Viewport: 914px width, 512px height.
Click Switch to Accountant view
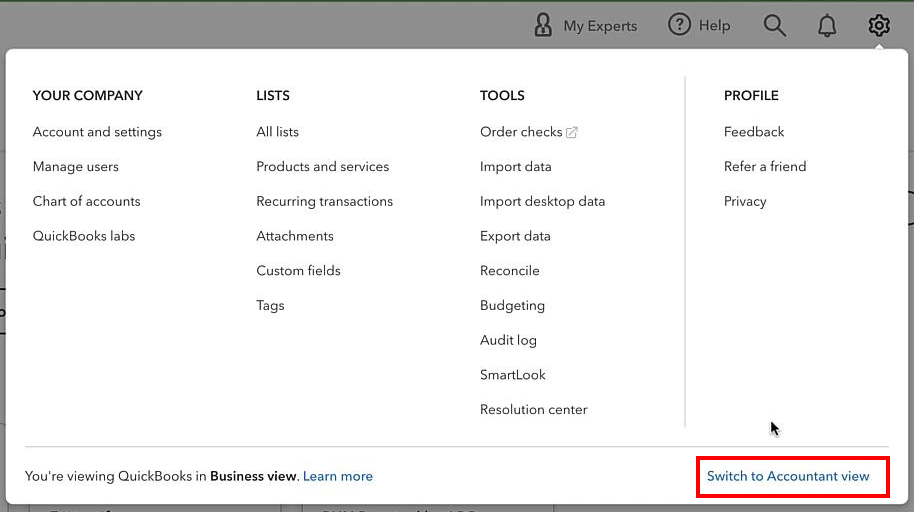(788, 476)
